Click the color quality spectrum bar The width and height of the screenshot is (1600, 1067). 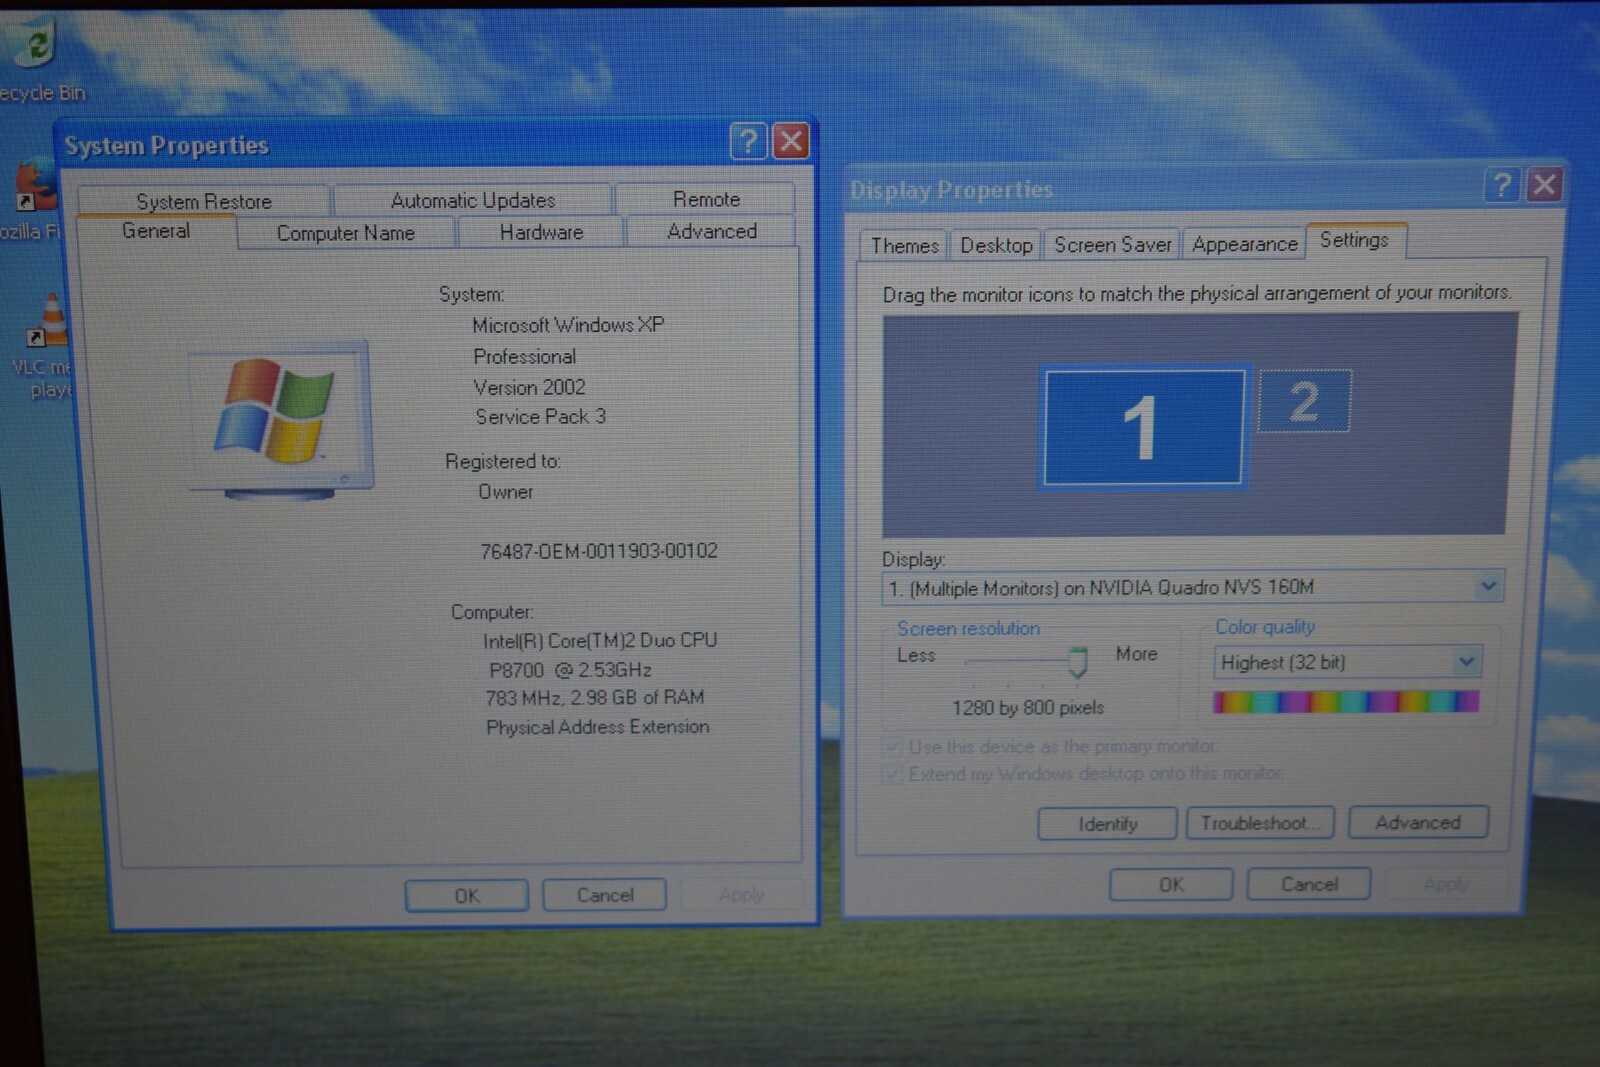(x=1346, y=701)
